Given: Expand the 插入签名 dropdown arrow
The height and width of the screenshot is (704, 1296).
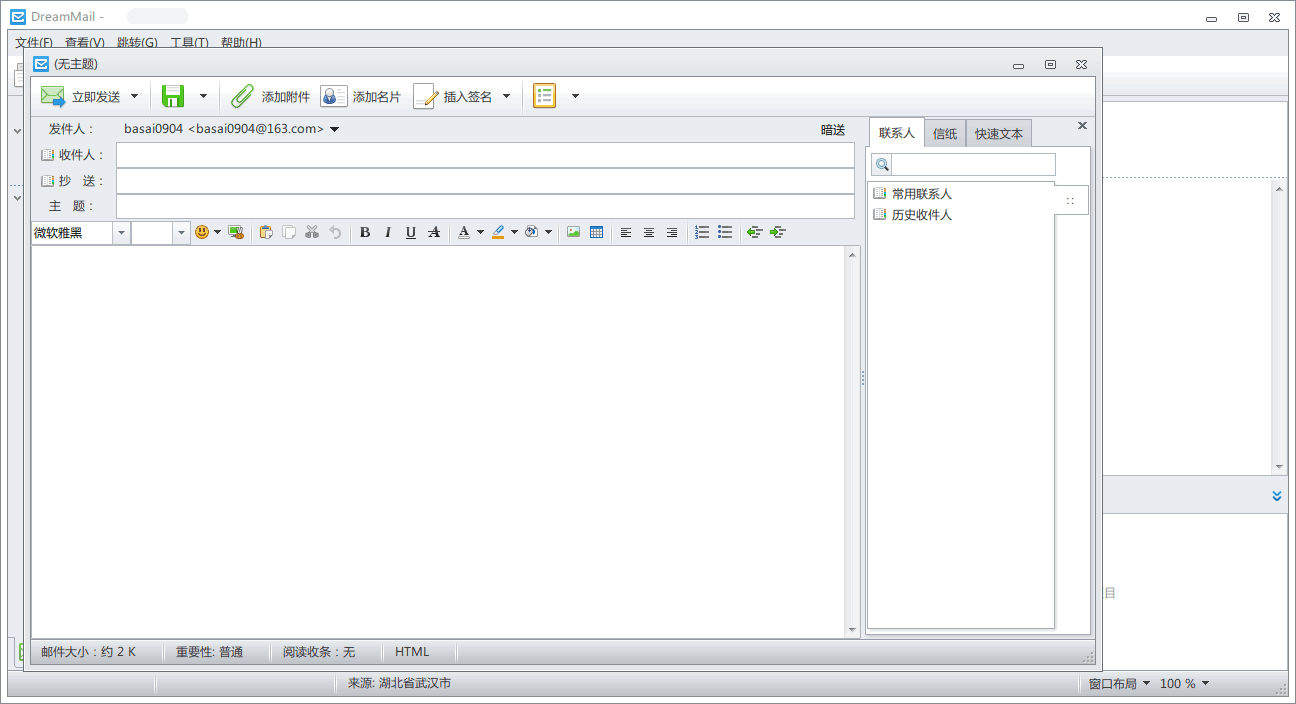Looking at the screenshot, I should click(x=506, y=96).
